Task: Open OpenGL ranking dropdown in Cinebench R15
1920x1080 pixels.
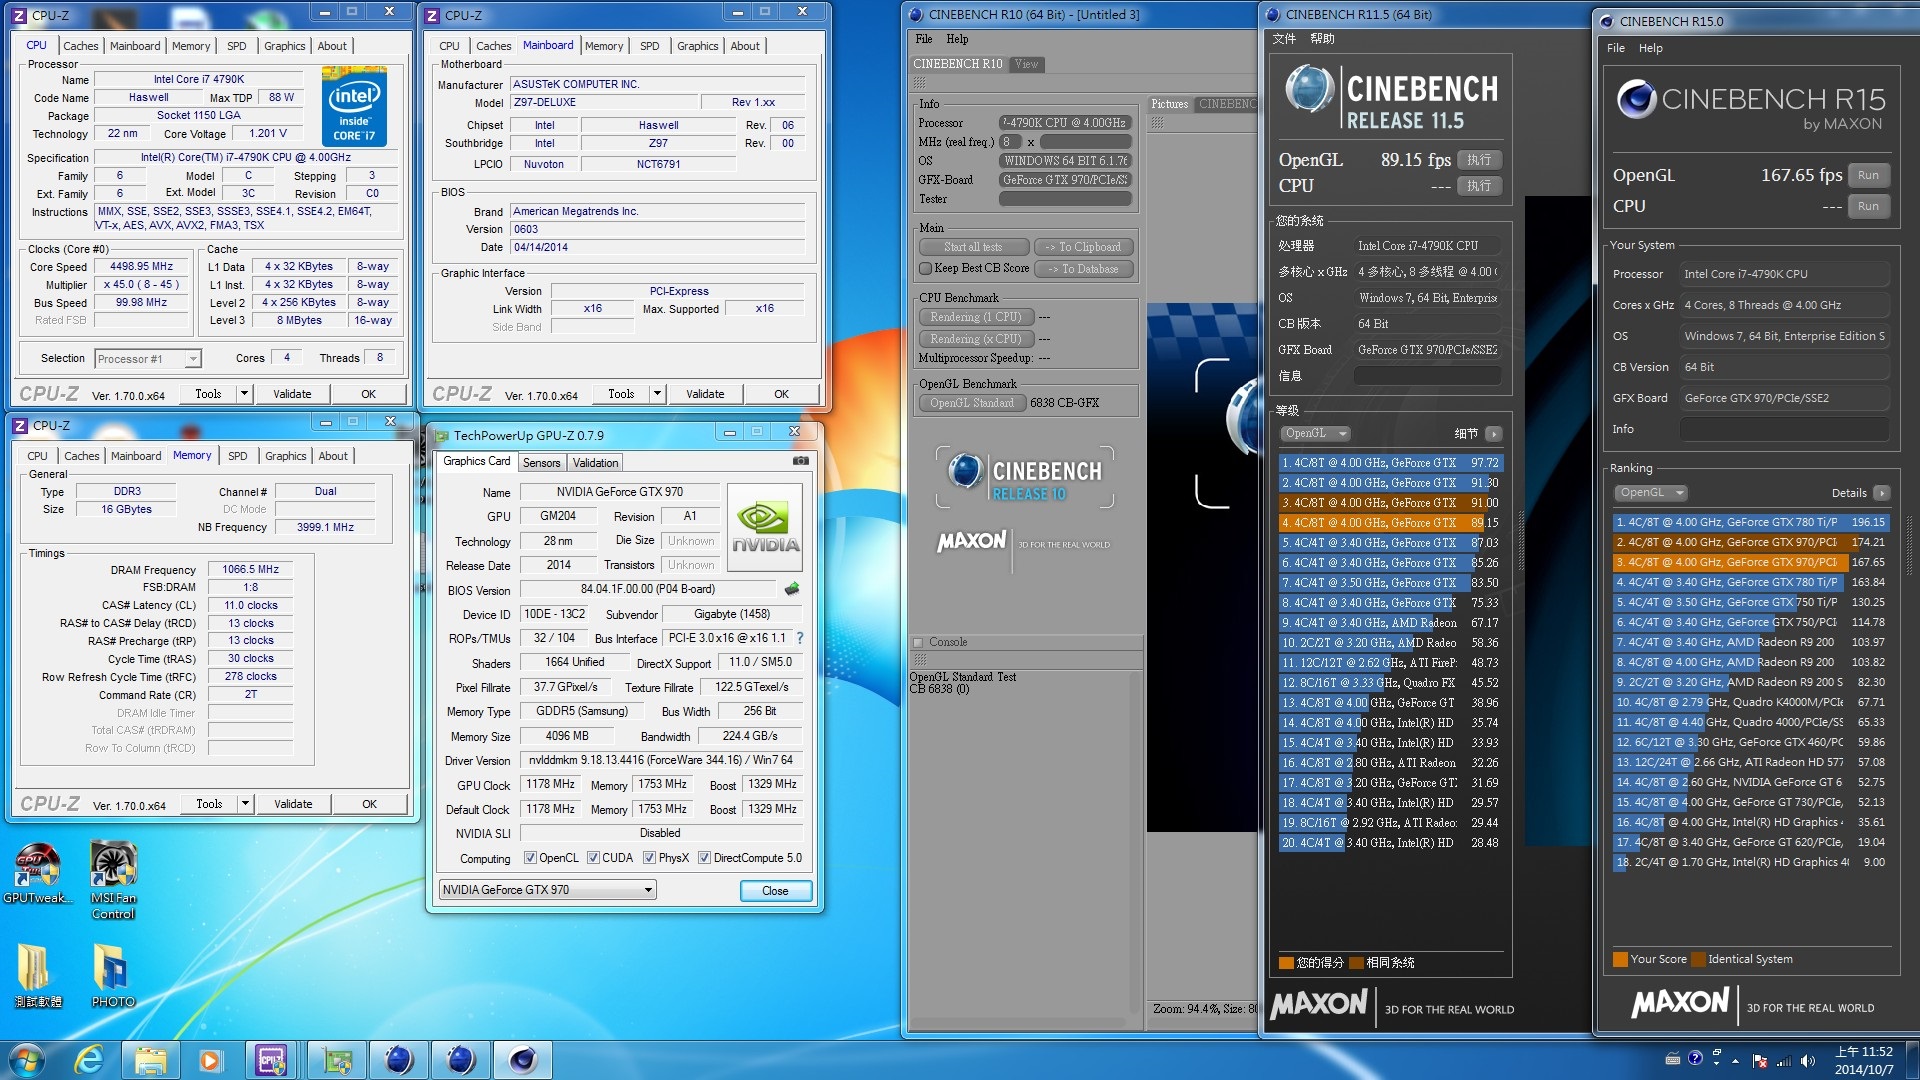Action: pos(1650,493)
